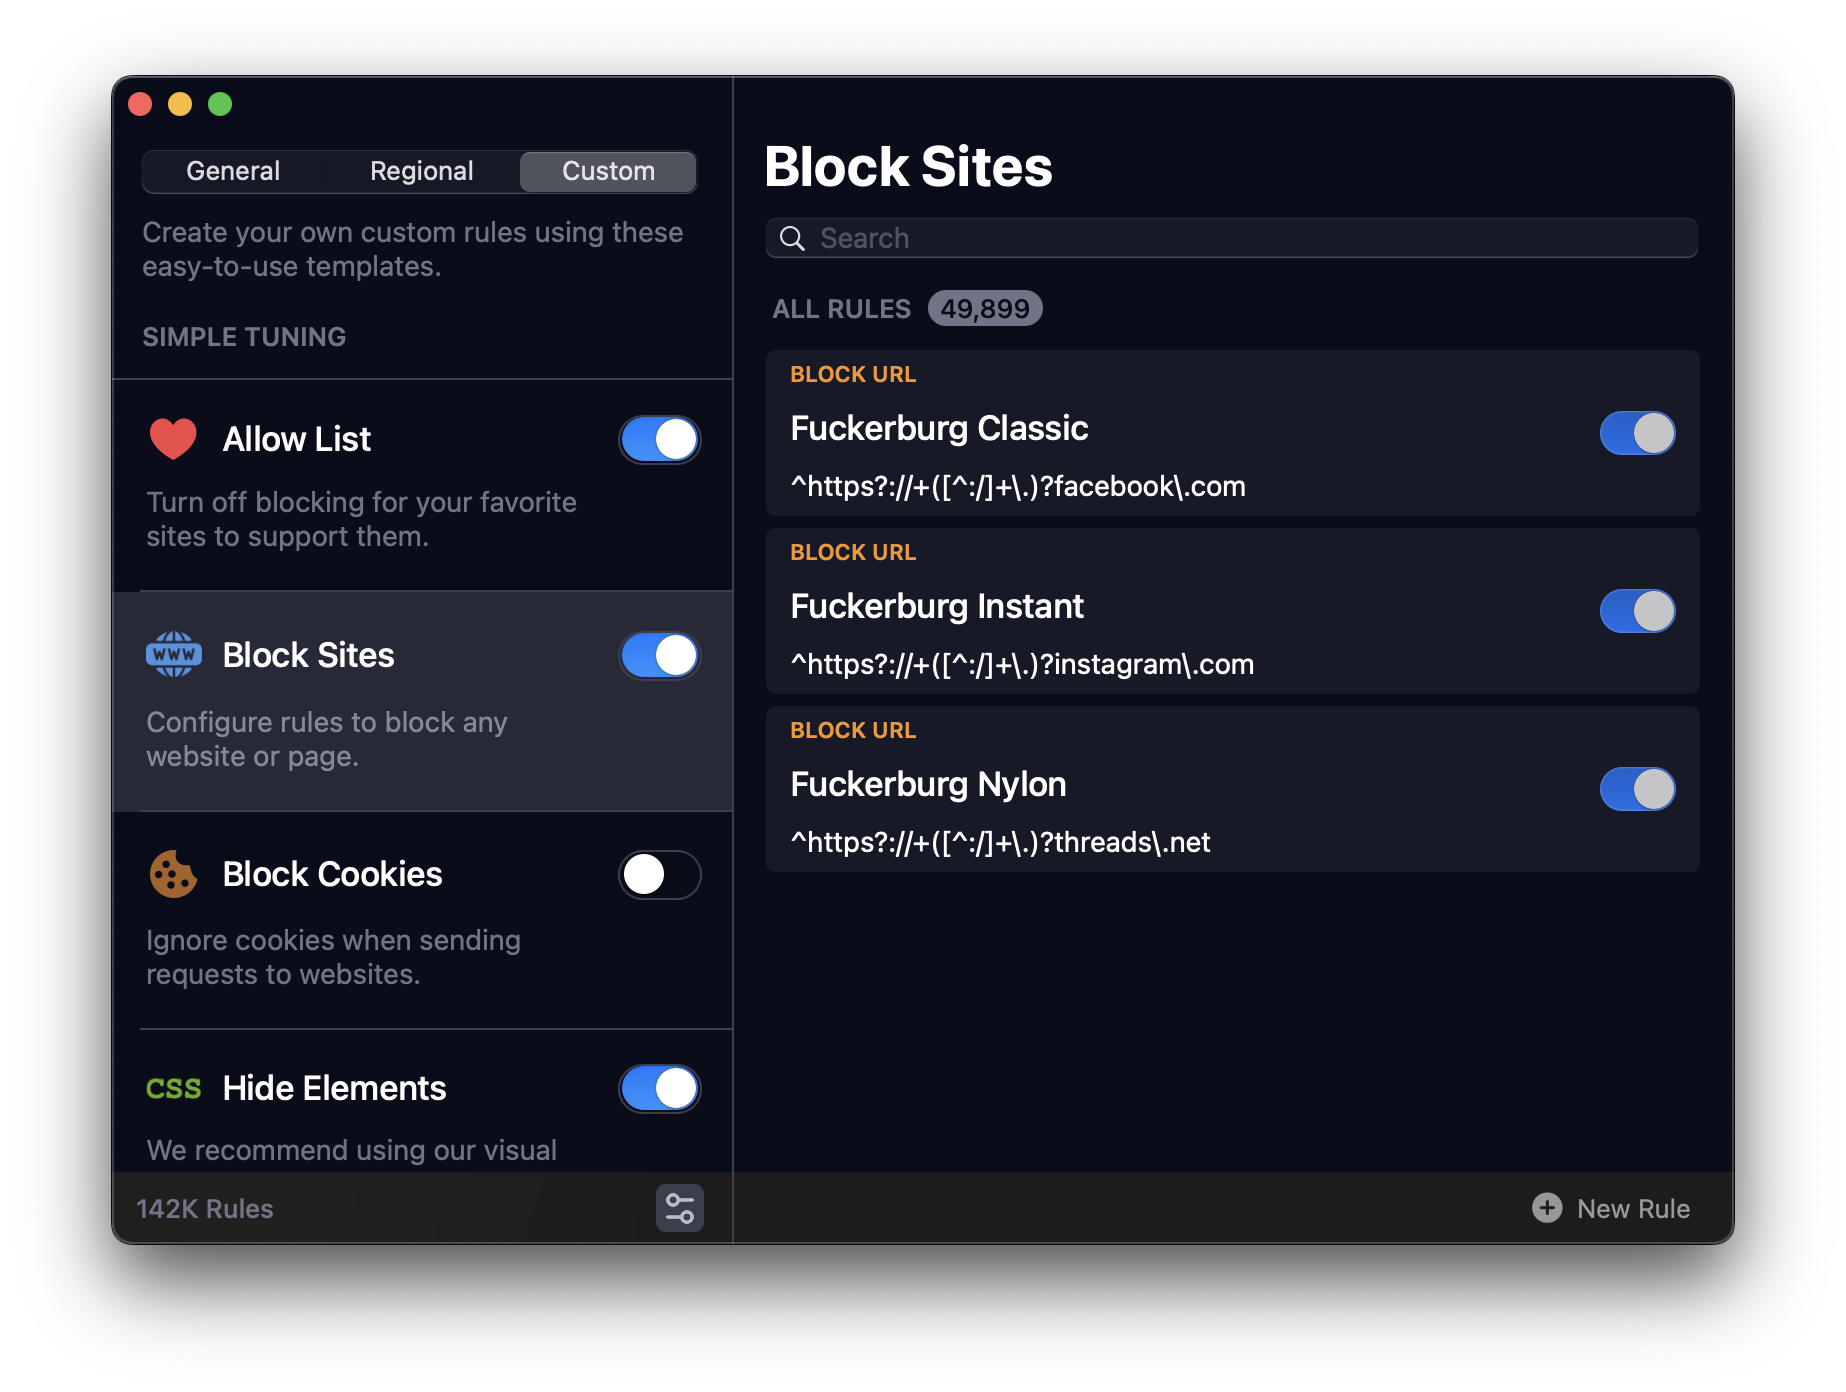
Task: Click the Fuckerburg Nylon rule name
Action: click(x=928, y=784)
